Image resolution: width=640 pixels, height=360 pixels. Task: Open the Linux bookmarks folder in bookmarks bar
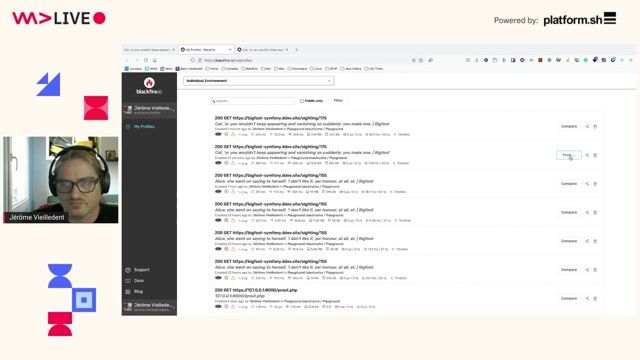[x=316, y=69]
